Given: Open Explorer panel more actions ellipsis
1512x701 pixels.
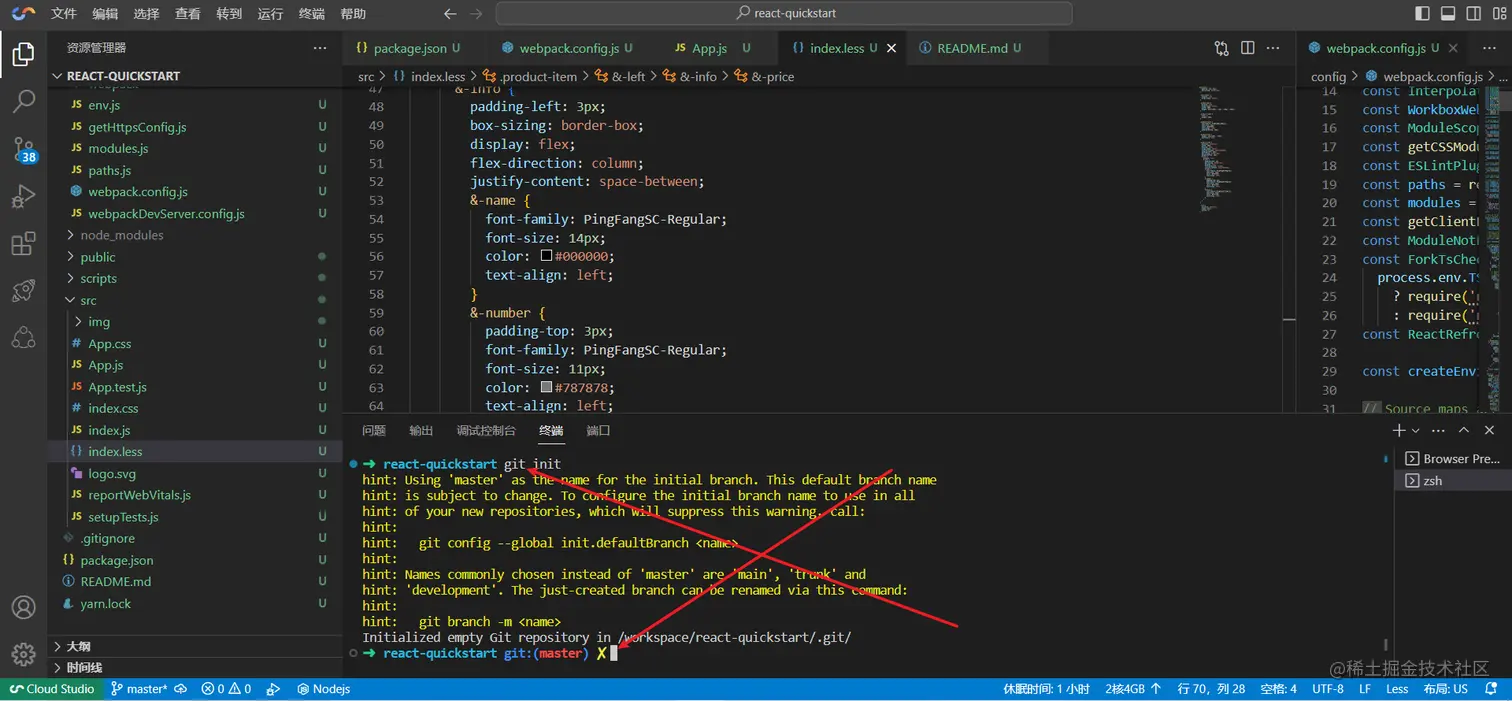Looking at the screenshot, I should point(320,48).
